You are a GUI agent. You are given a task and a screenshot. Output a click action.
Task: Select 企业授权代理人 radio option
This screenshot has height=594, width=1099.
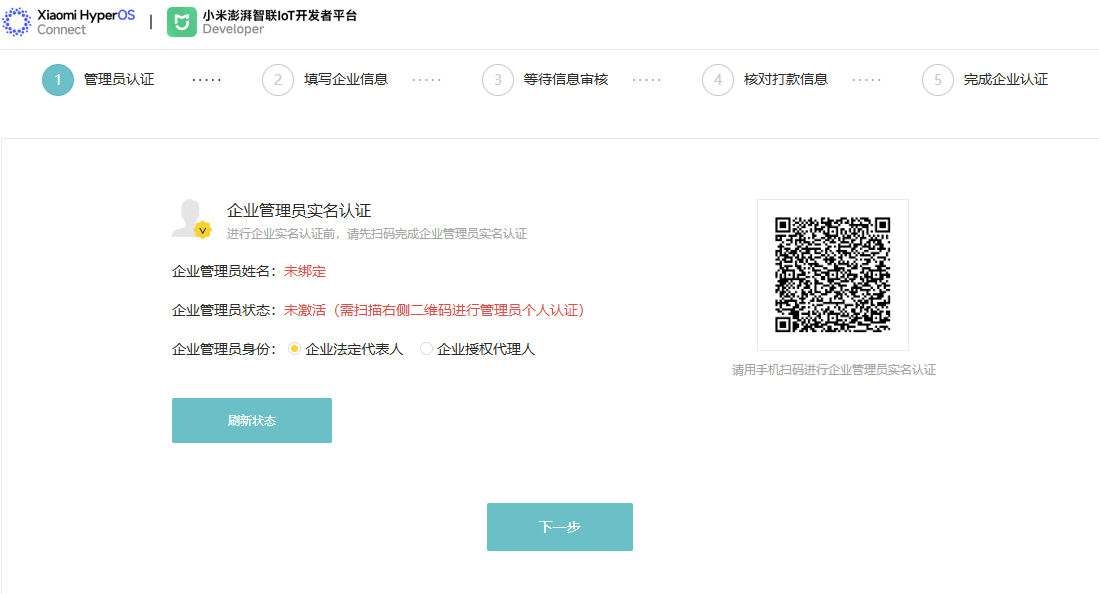(426, 349)
